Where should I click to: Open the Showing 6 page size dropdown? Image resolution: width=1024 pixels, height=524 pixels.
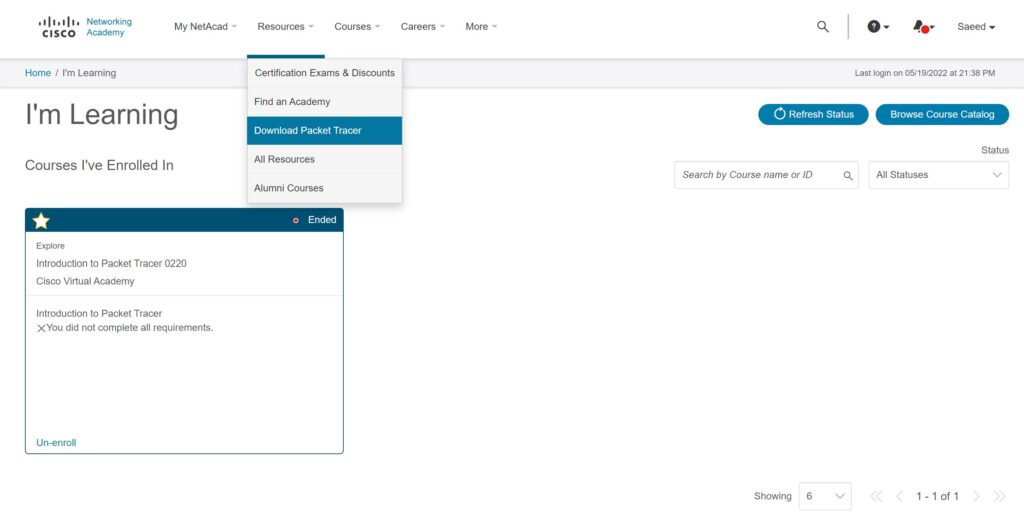tap(825, 496)
